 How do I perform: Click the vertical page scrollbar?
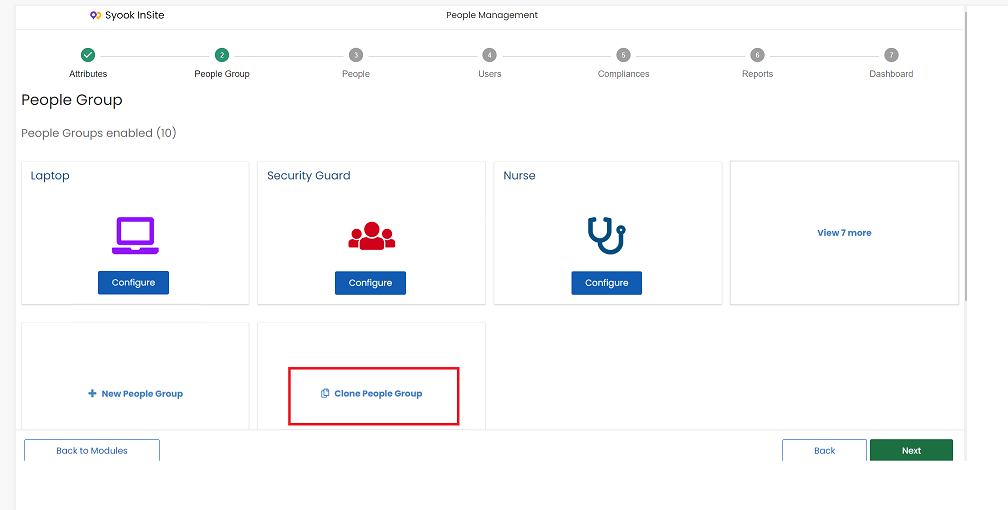coord(965,154)
